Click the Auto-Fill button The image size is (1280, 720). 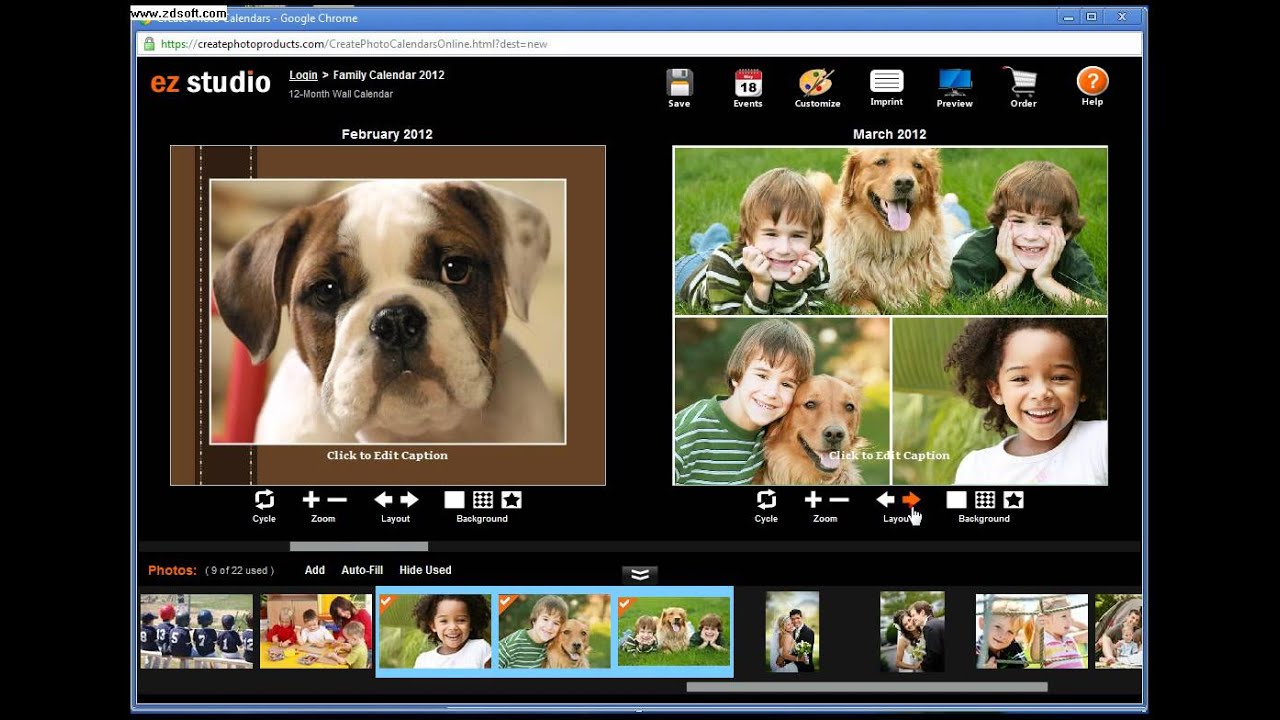pos(362,570)
